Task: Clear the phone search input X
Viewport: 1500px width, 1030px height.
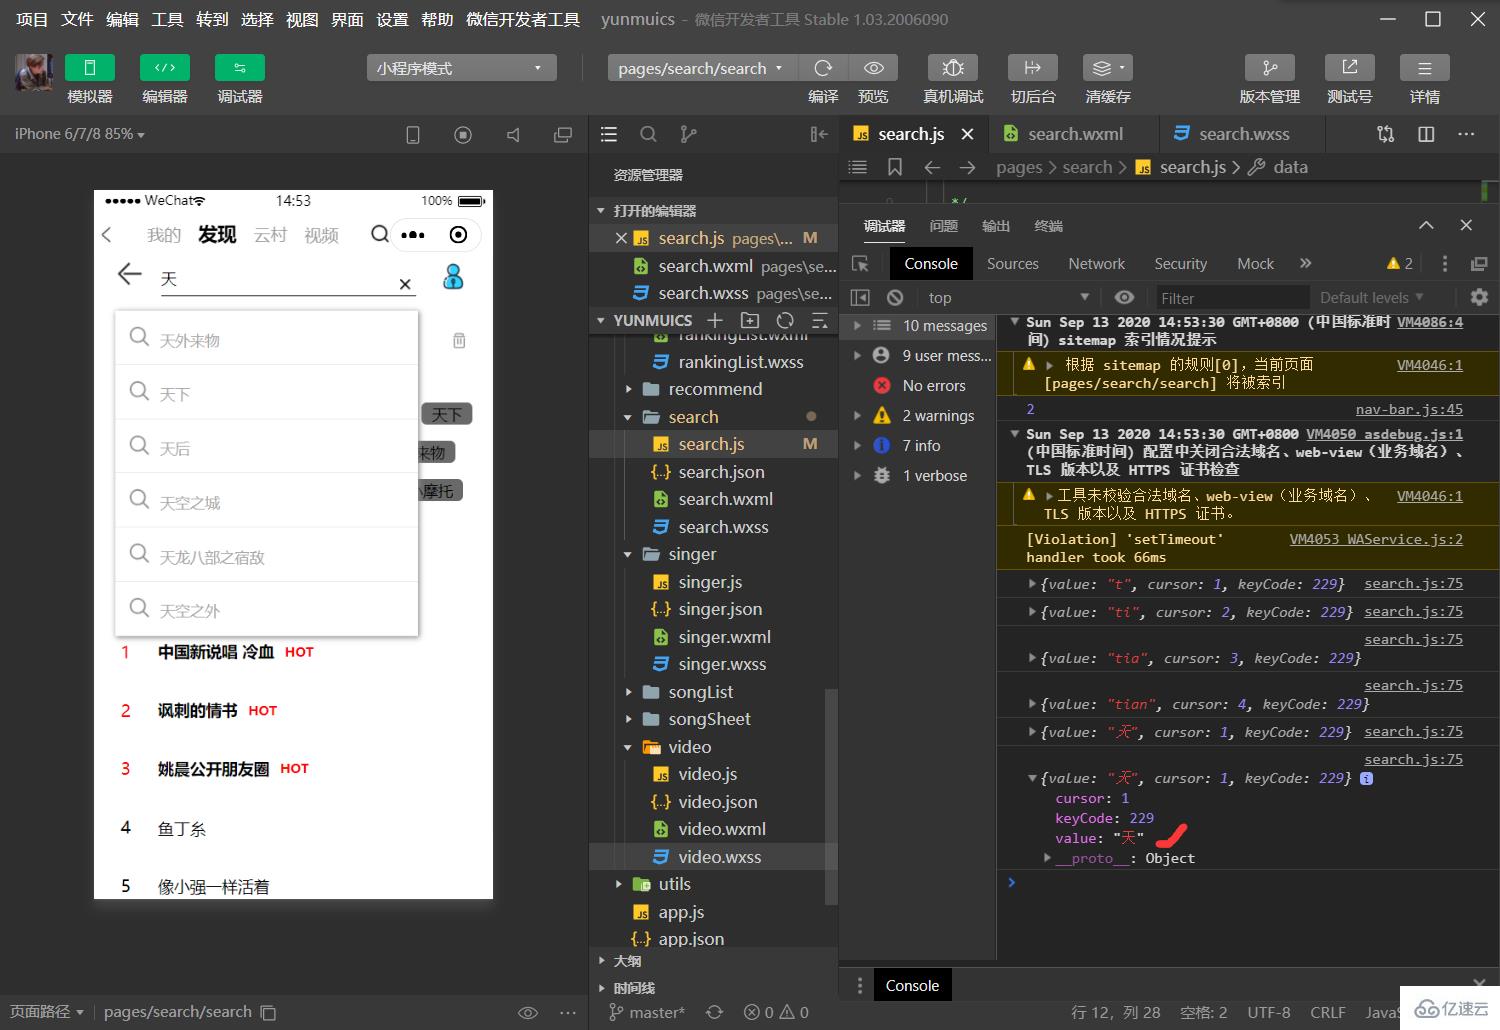Action: pyautogui.click(x=405, y=284)
